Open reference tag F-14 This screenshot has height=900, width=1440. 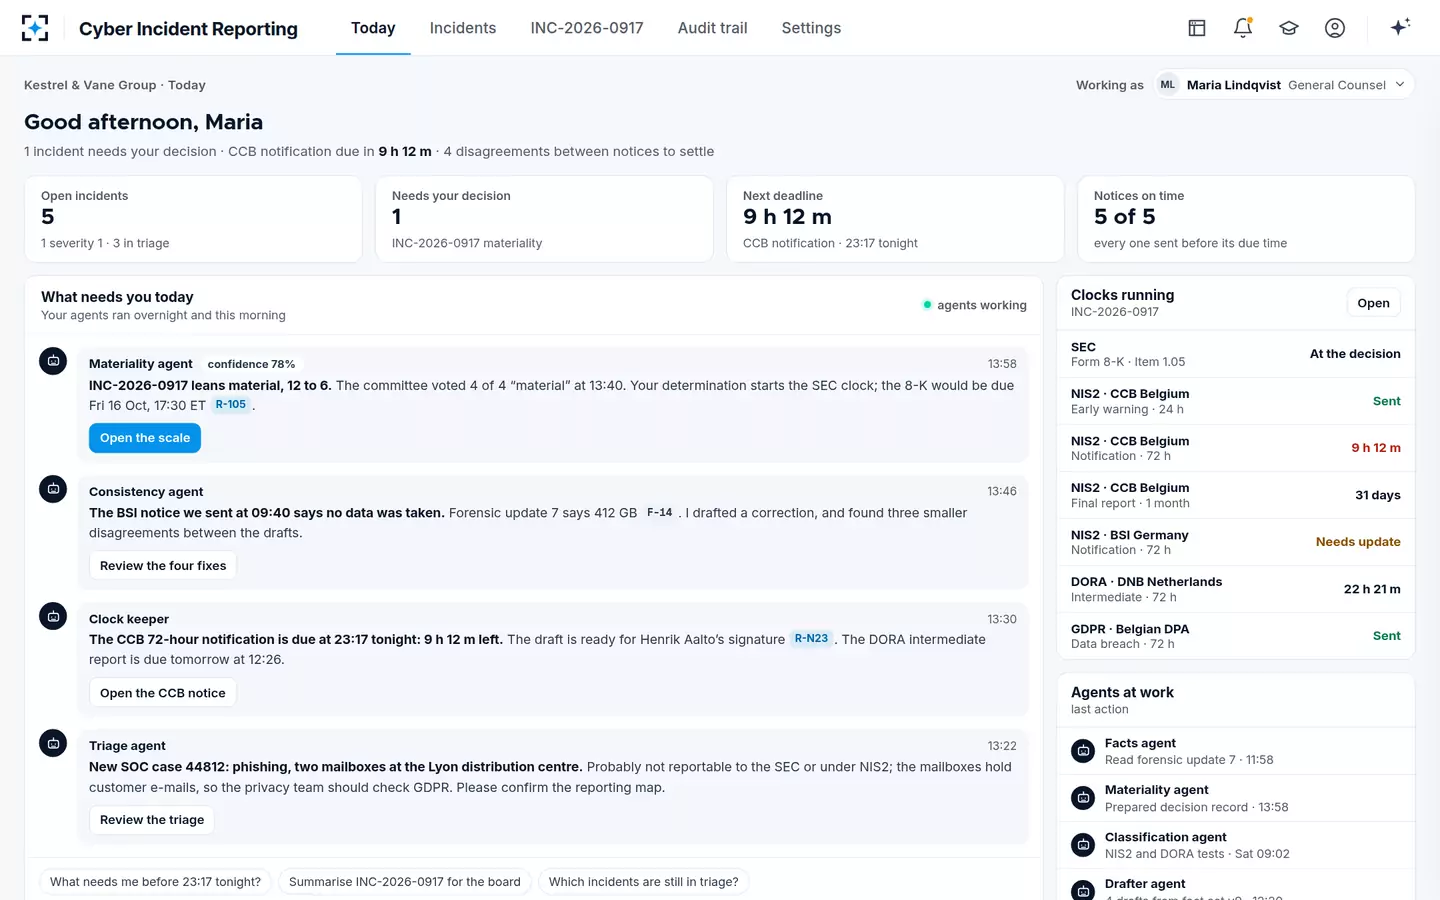tap(660, 512)
